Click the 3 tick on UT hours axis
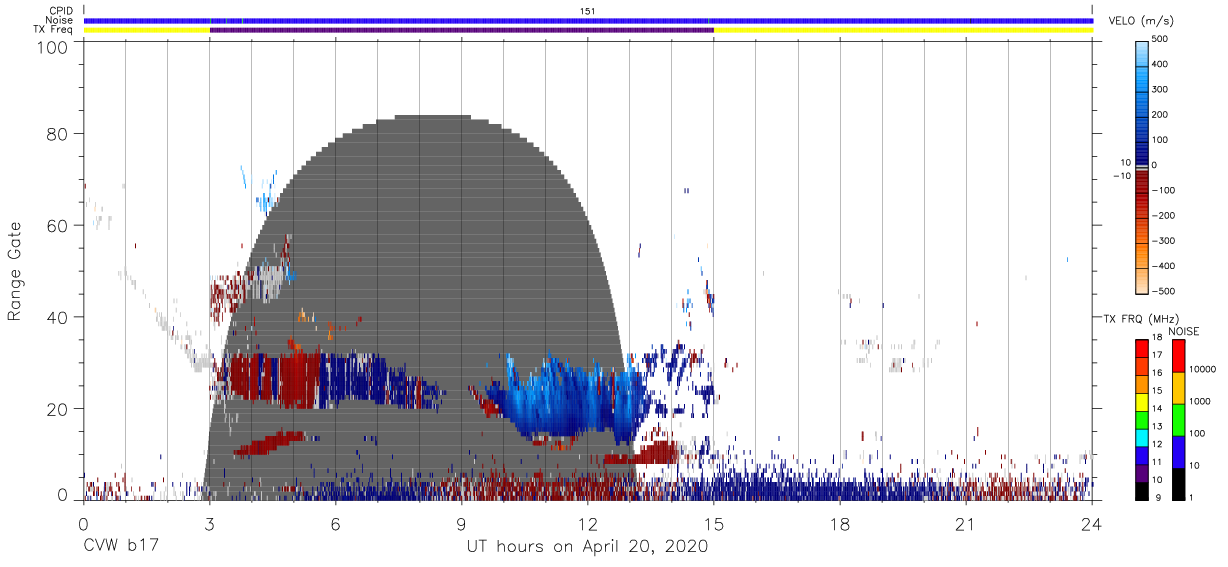The width and height of the screenshot is (1228, 567). [x=209, y=524]
